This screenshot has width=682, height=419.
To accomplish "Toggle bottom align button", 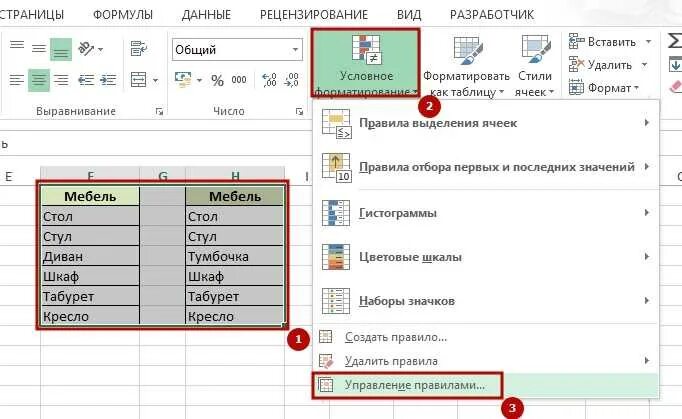I will pos(61,49).
